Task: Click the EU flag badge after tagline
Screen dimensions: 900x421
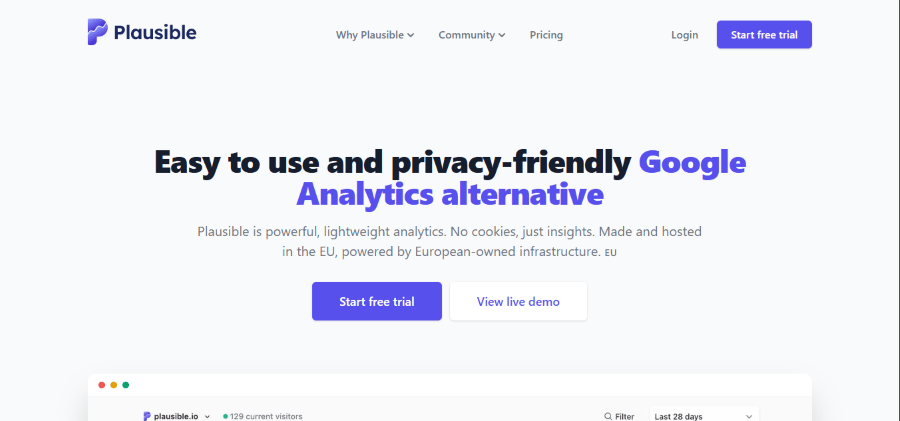Action: pyautogui.click(x=611, y=253)
